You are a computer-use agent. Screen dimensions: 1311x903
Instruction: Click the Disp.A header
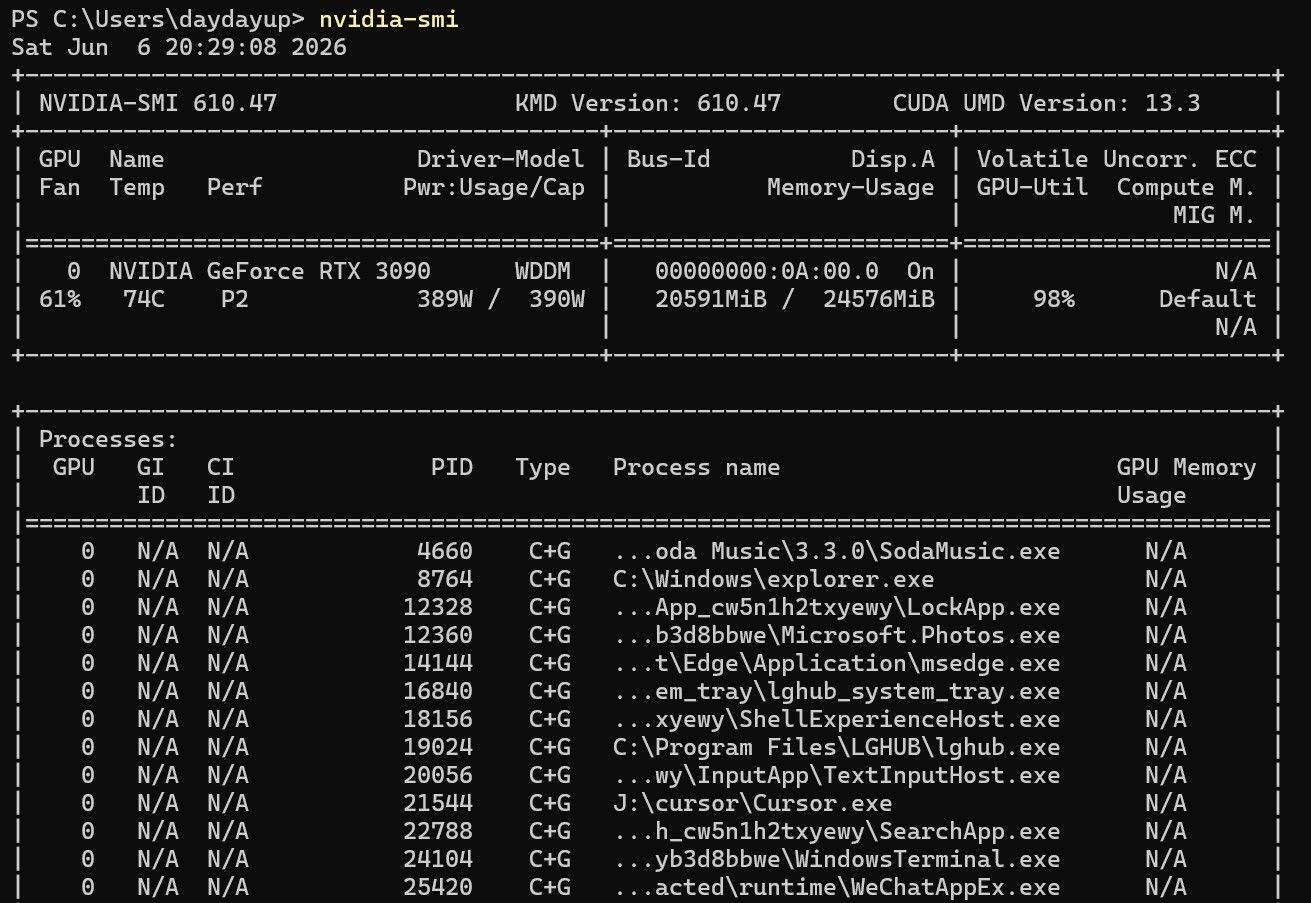tap(893, 159)
